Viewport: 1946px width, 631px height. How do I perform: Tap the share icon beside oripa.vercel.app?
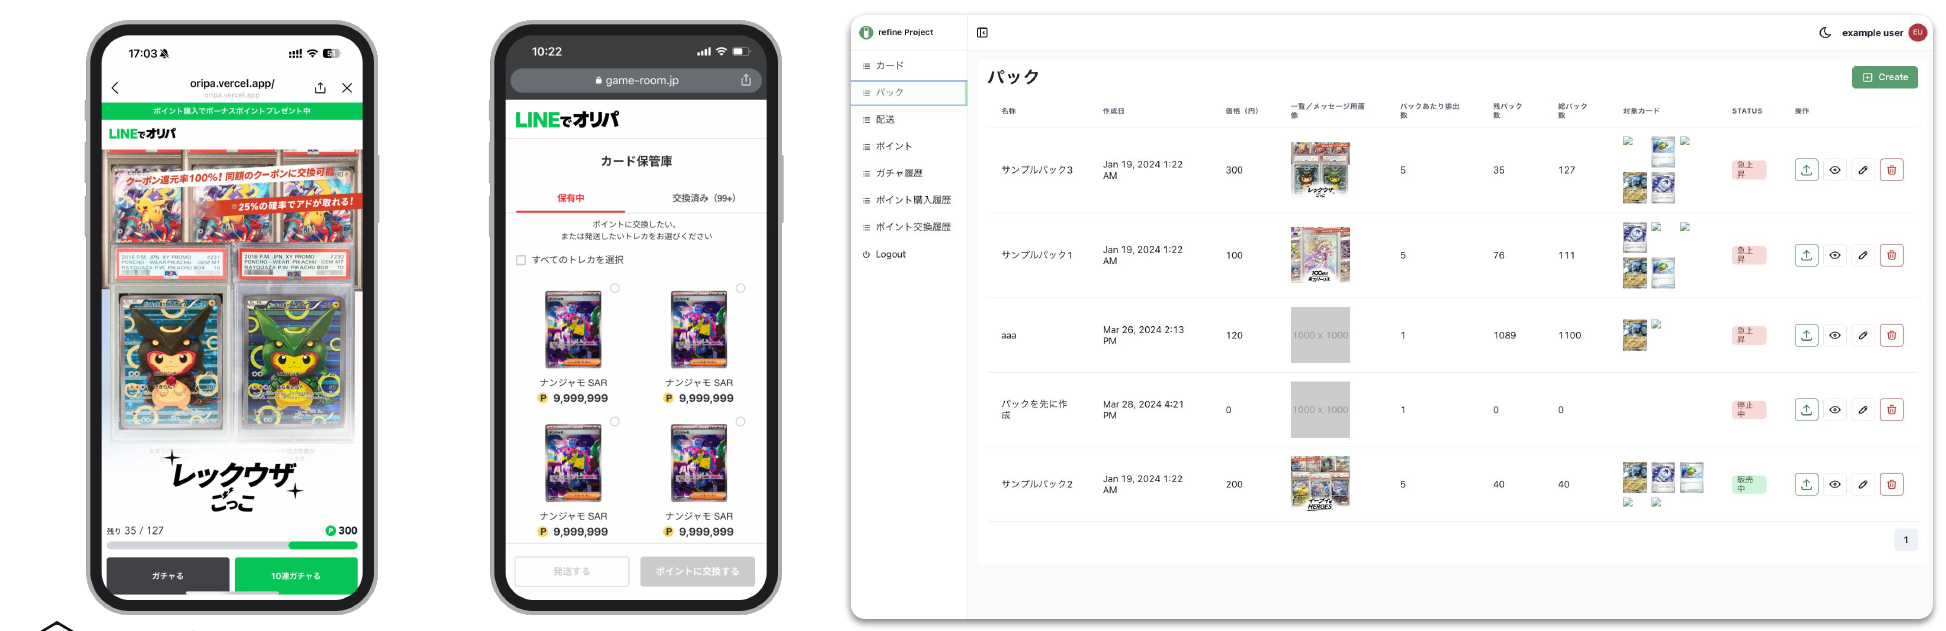[320, 88]
